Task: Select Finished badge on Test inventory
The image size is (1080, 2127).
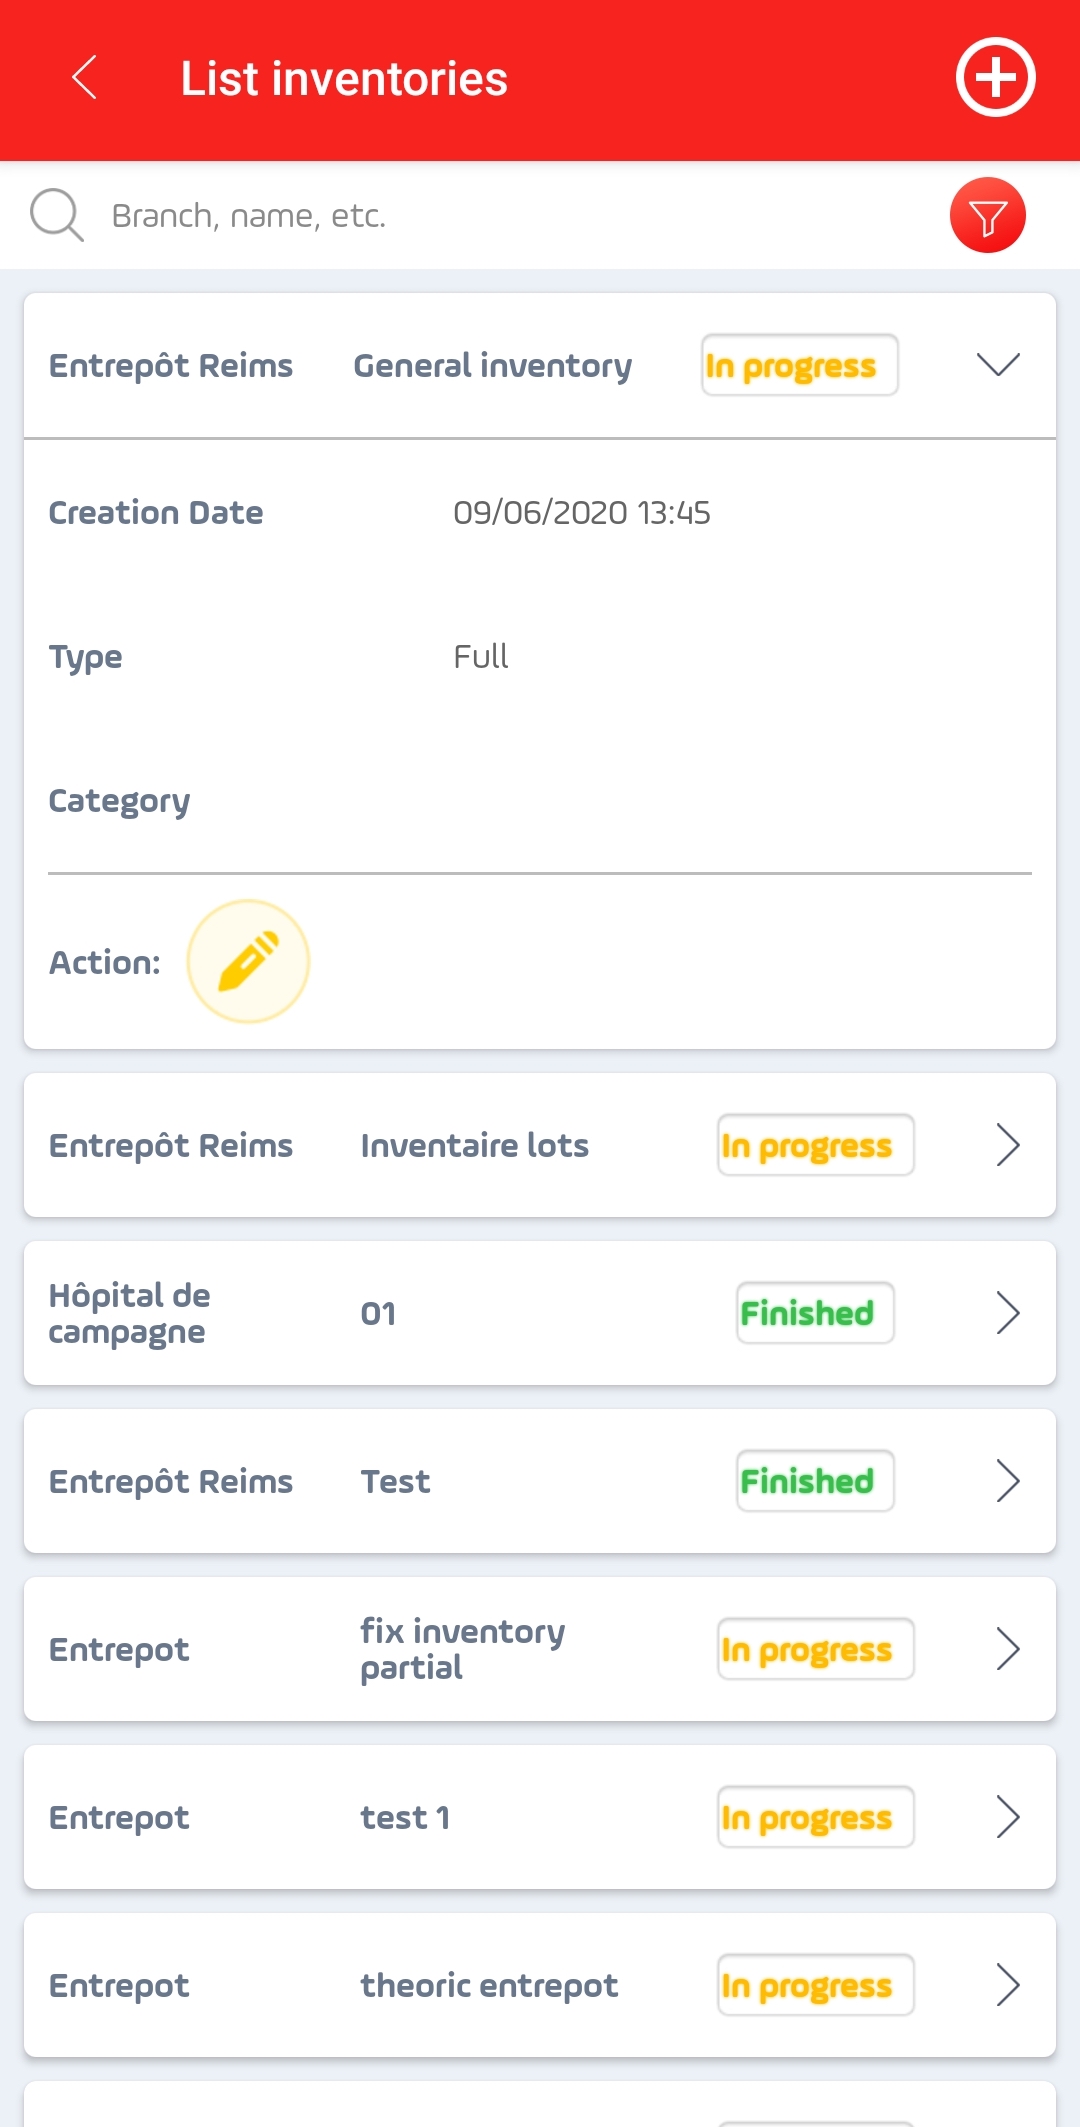Action: tap(815, 1481)
